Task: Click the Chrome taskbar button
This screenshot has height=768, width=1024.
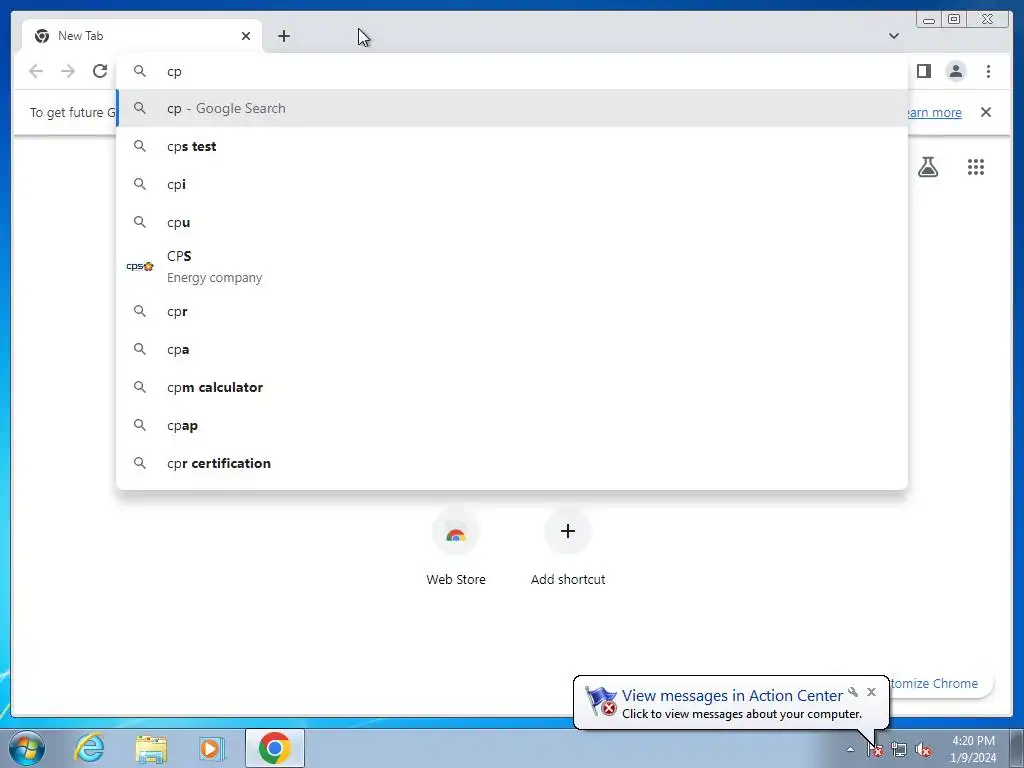Action: pos(275,748)
